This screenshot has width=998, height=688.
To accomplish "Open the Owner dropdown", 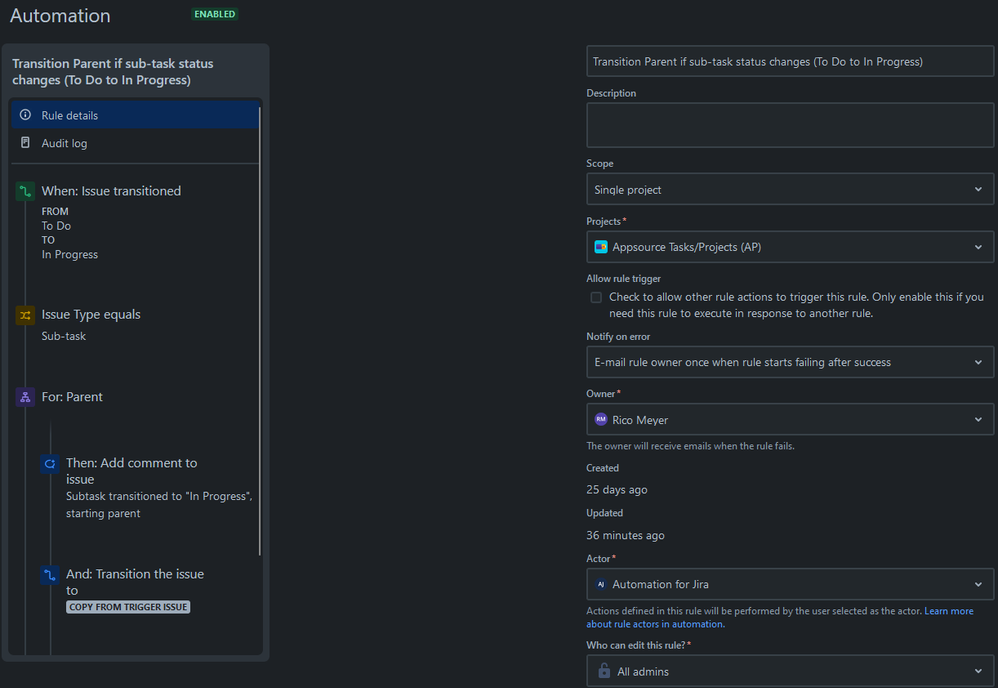I will [789, 419].
